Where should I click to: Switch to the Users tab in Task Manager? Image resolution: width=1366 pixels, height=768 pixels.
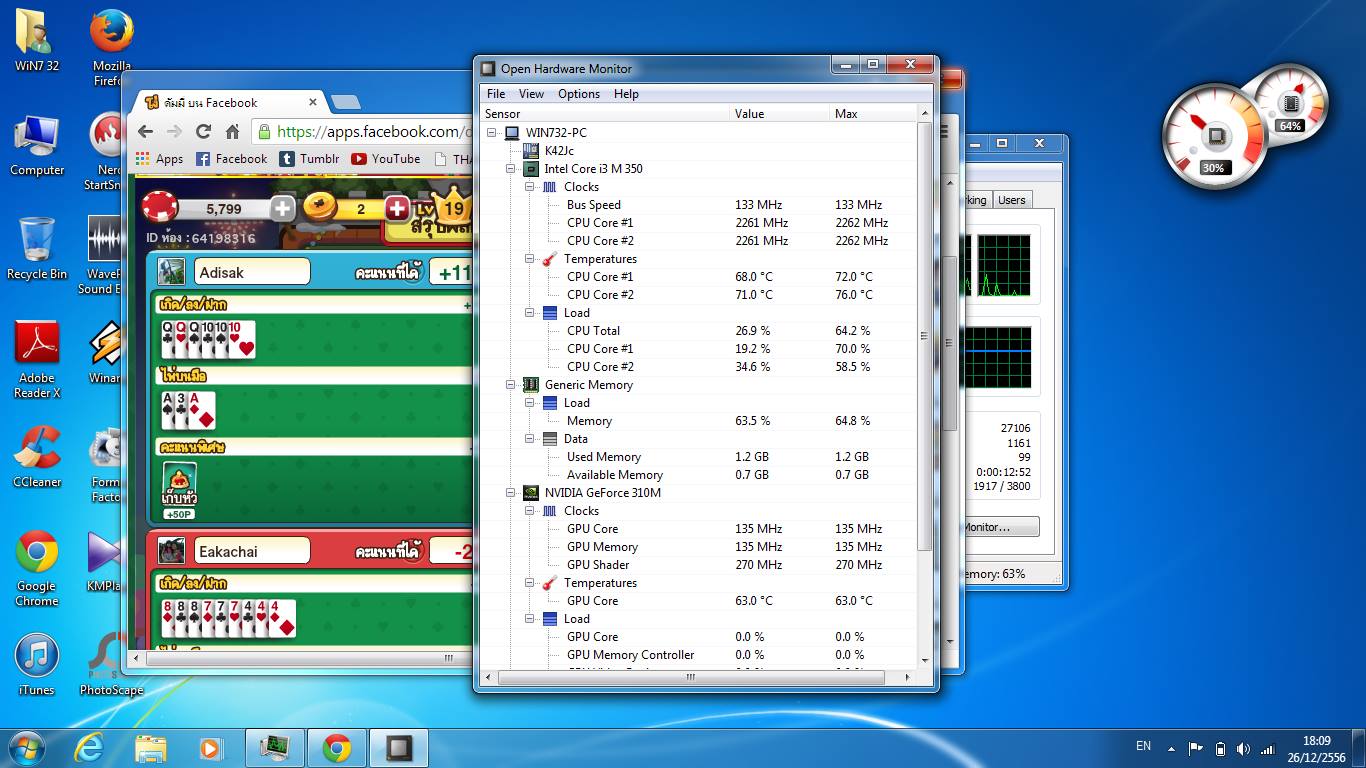click(x=1011, y=200)
